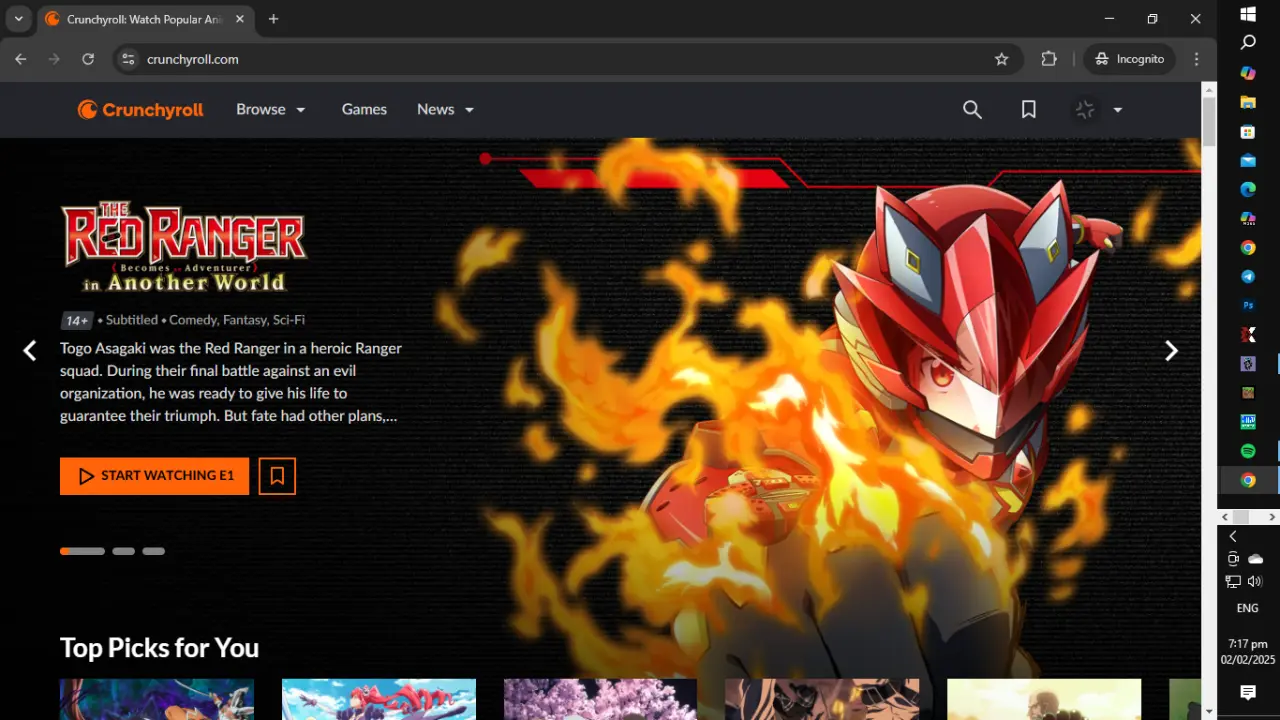Expand the account menu caret
The width and height of the screenshot is (1280, 720).
[1118, 110]
